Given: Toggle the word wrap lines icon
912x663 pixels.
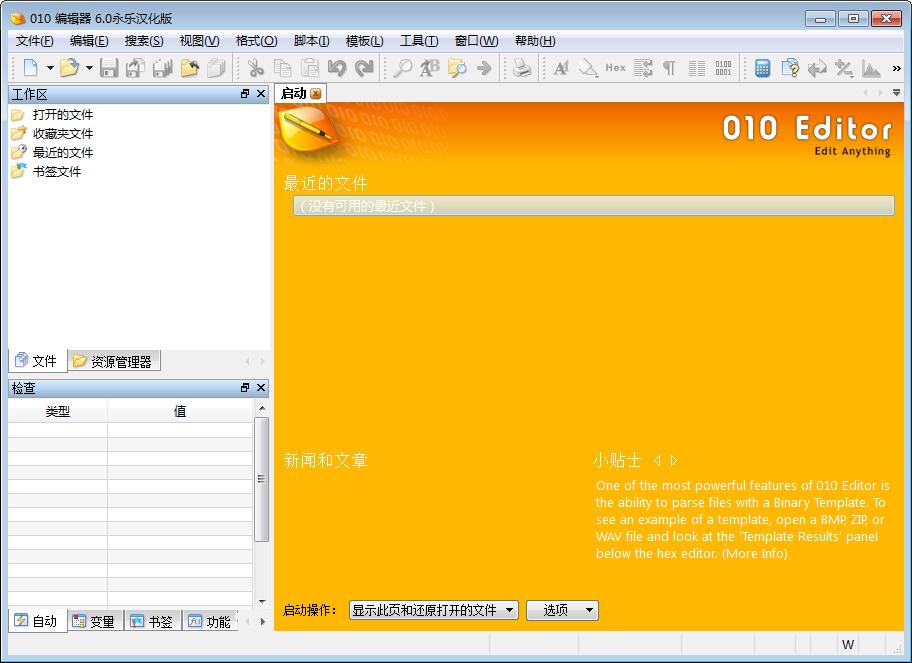Looking at the screenshot, I should coord(643,68).
